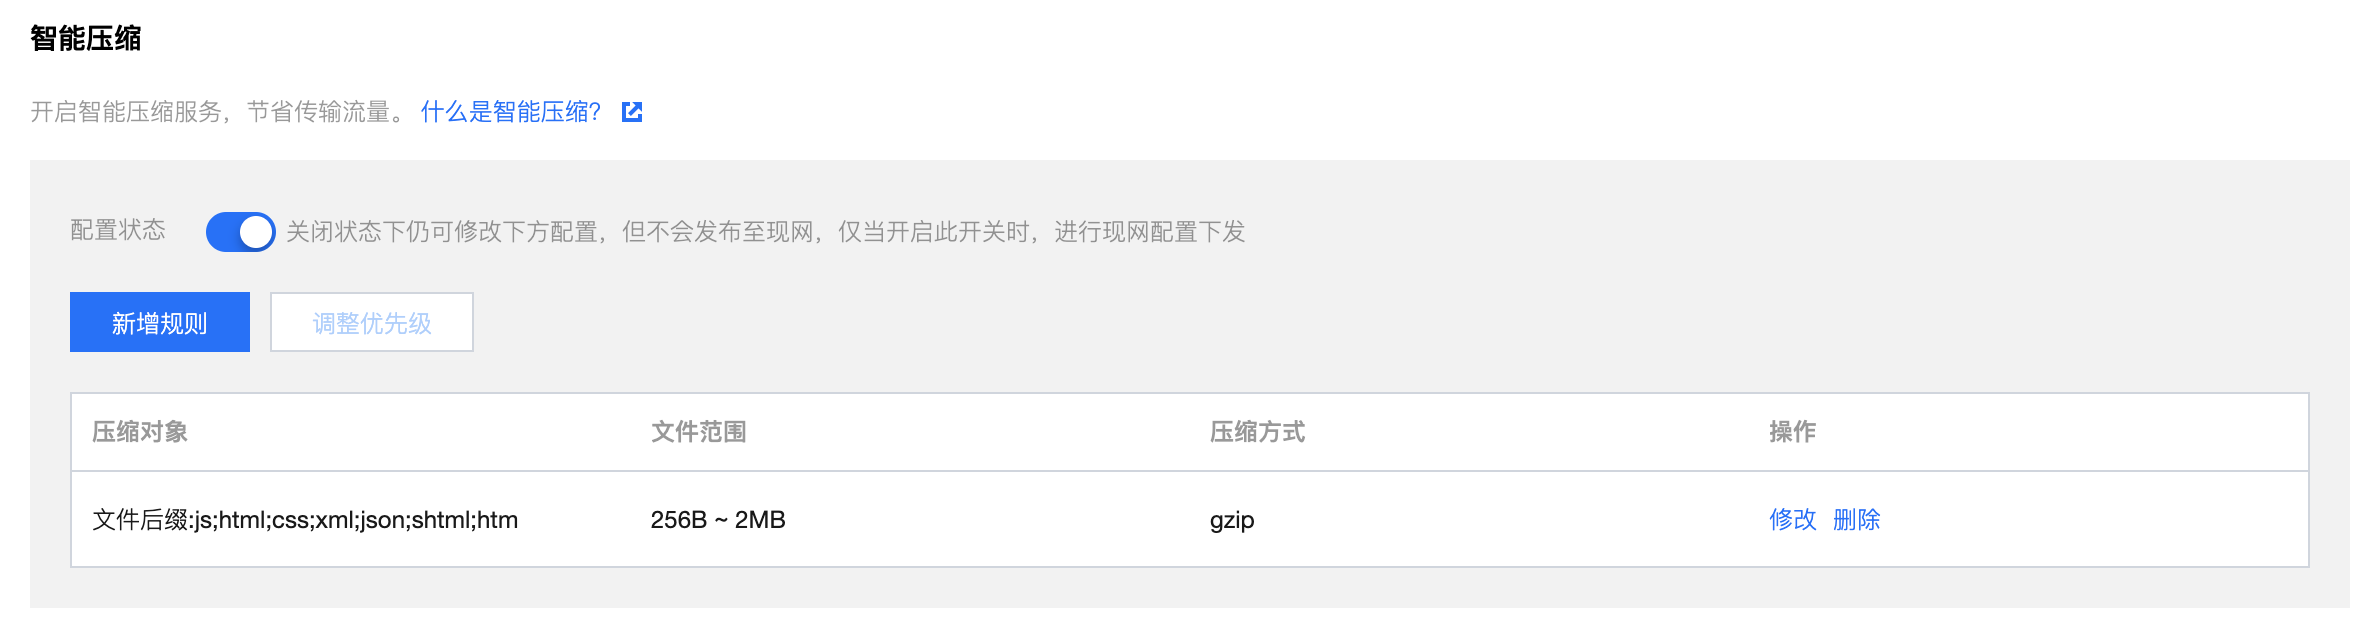
Task: Click the 智能压缩 section title
Action: tap(86, 38)
